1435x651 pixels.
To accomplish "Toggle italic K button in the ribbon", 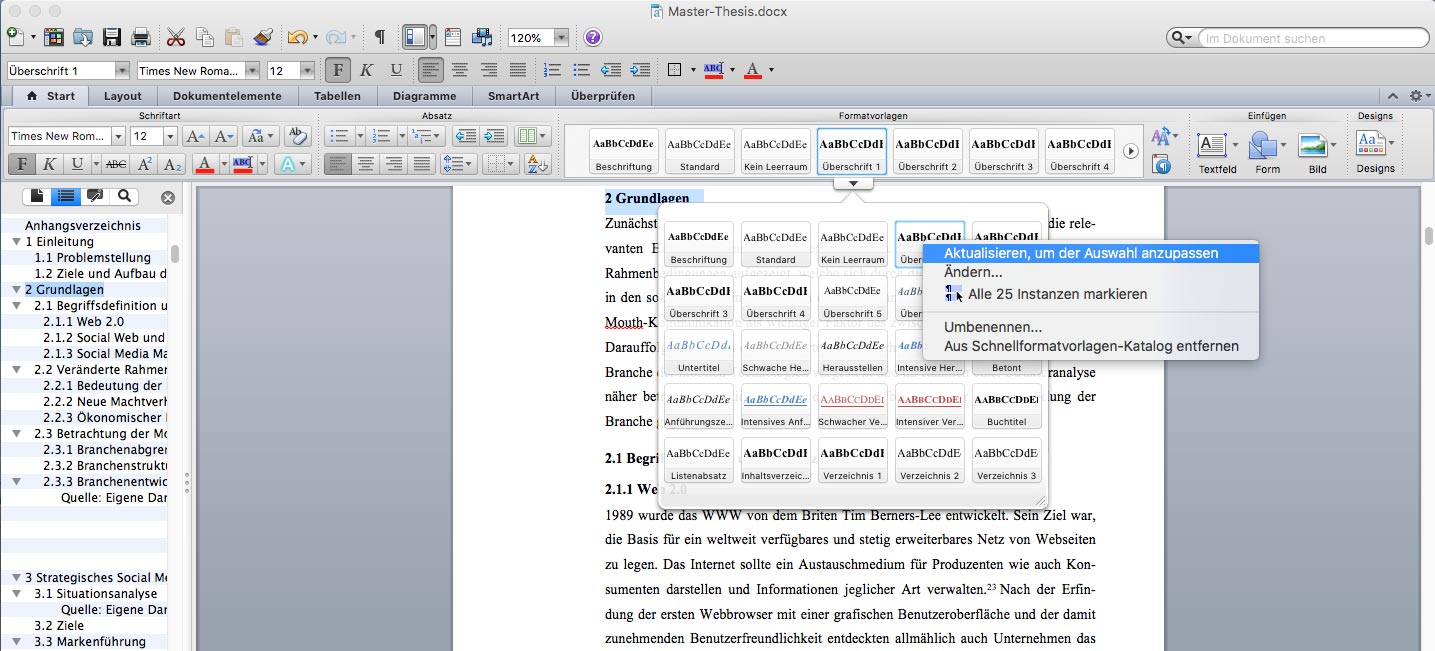I will click(48, 164).
